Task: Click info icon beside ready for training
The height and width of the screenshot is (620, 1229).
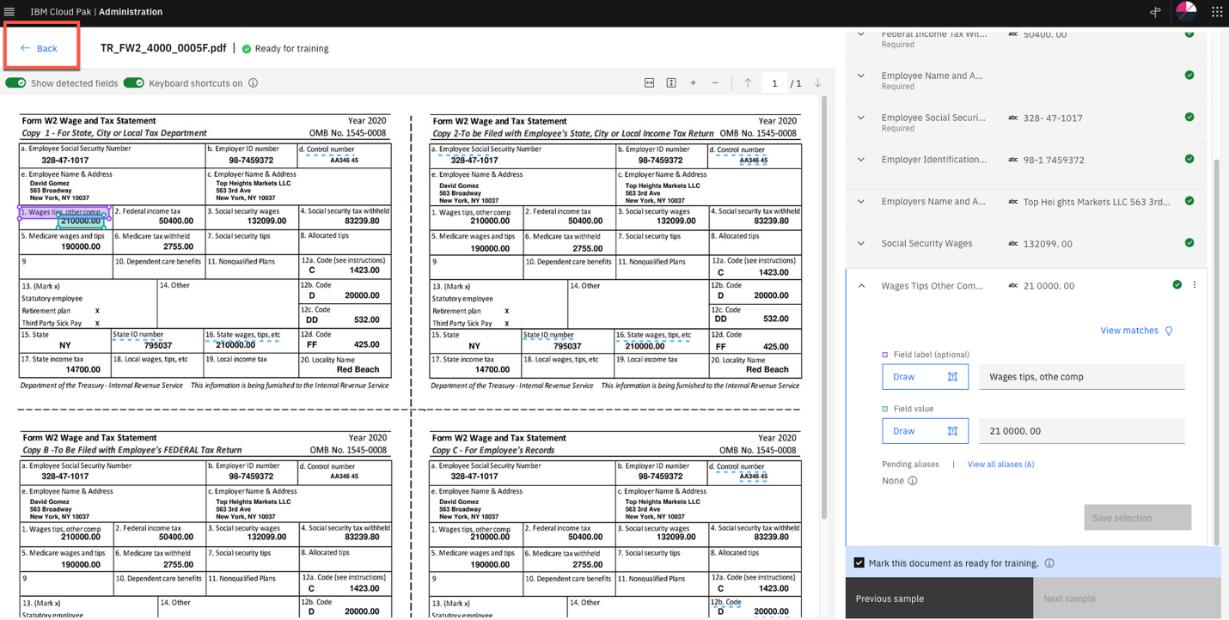Action: point(1049,563)
